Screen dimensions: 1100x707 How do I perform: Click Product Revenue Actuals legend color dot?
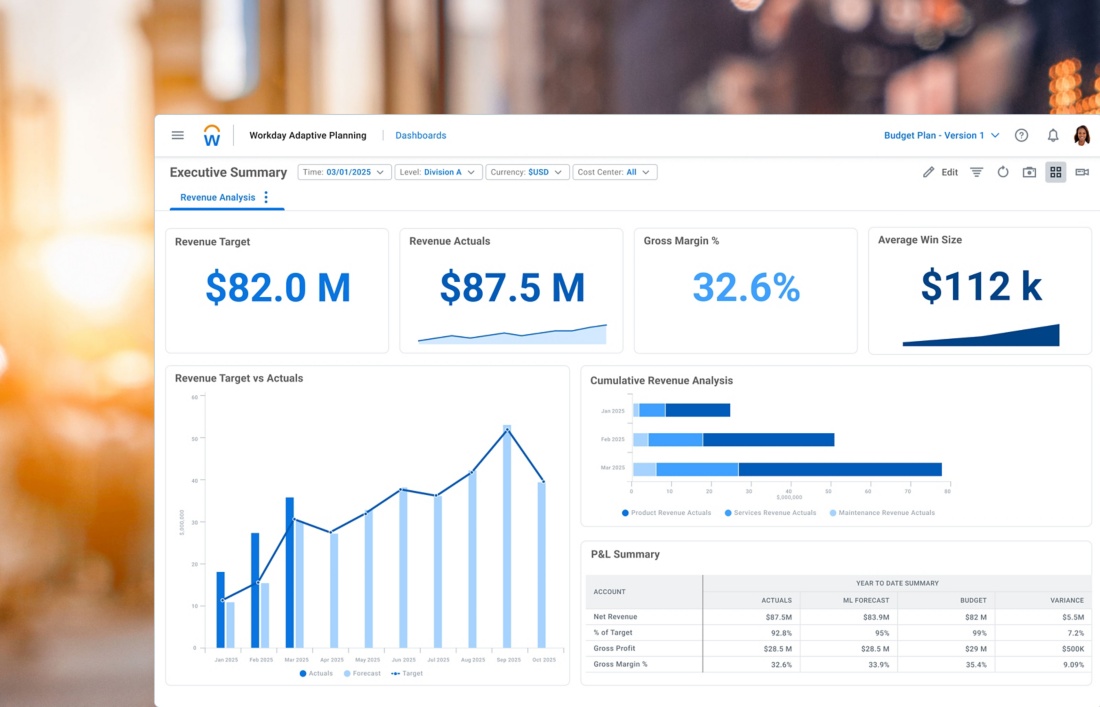(625, 513)
